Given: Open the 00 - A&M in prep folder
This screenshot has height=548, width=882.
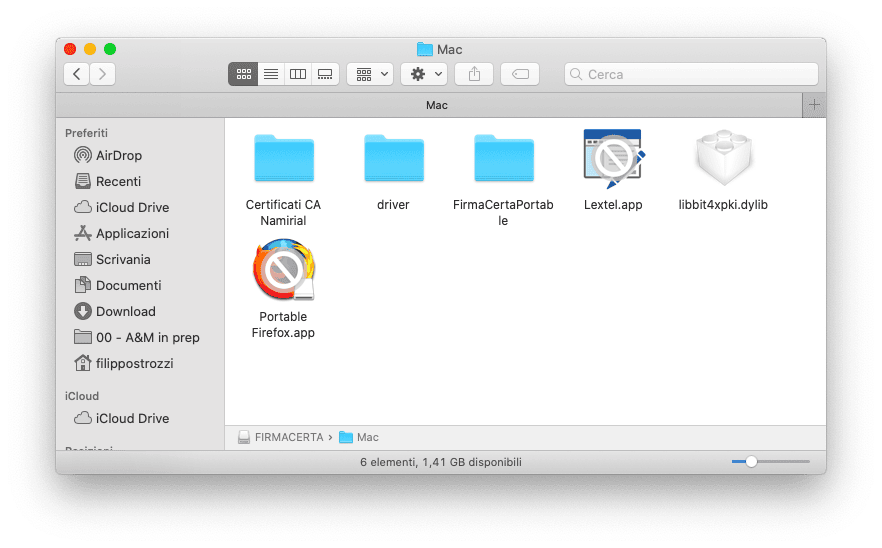Looking at the screenshot, I should point(137,337).
